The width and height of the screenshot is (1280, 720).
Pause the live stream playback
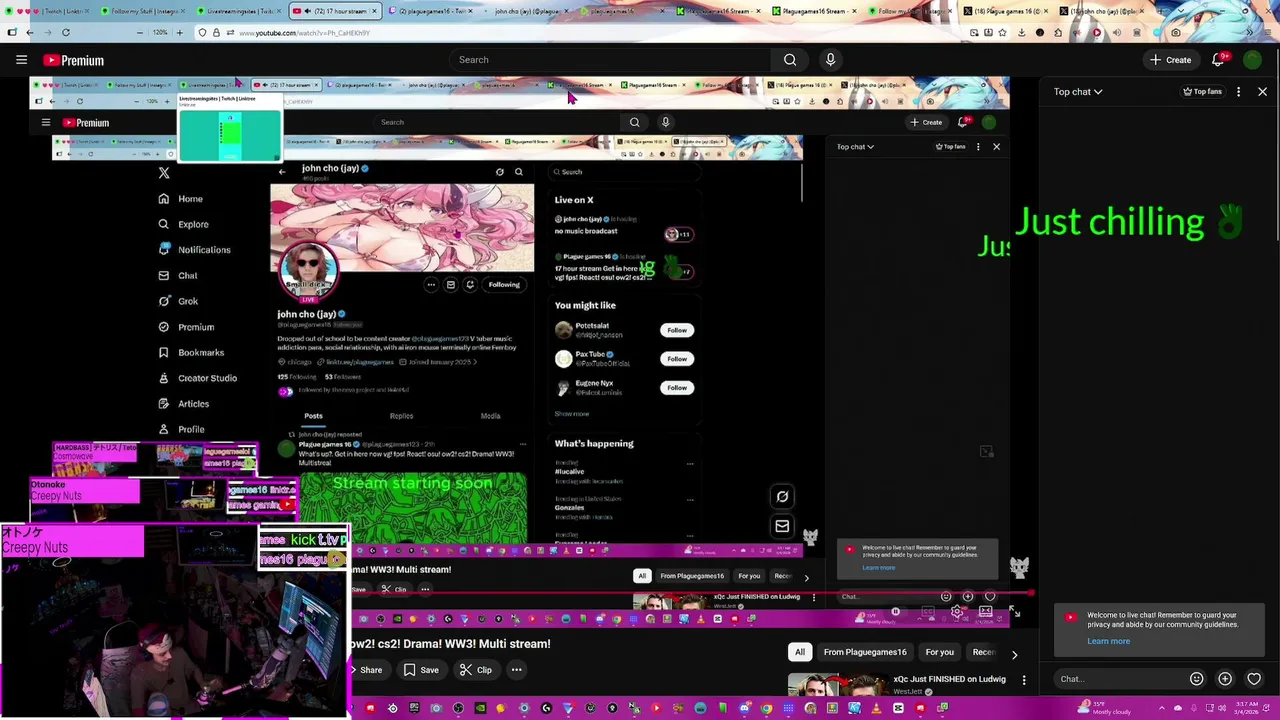896,611
